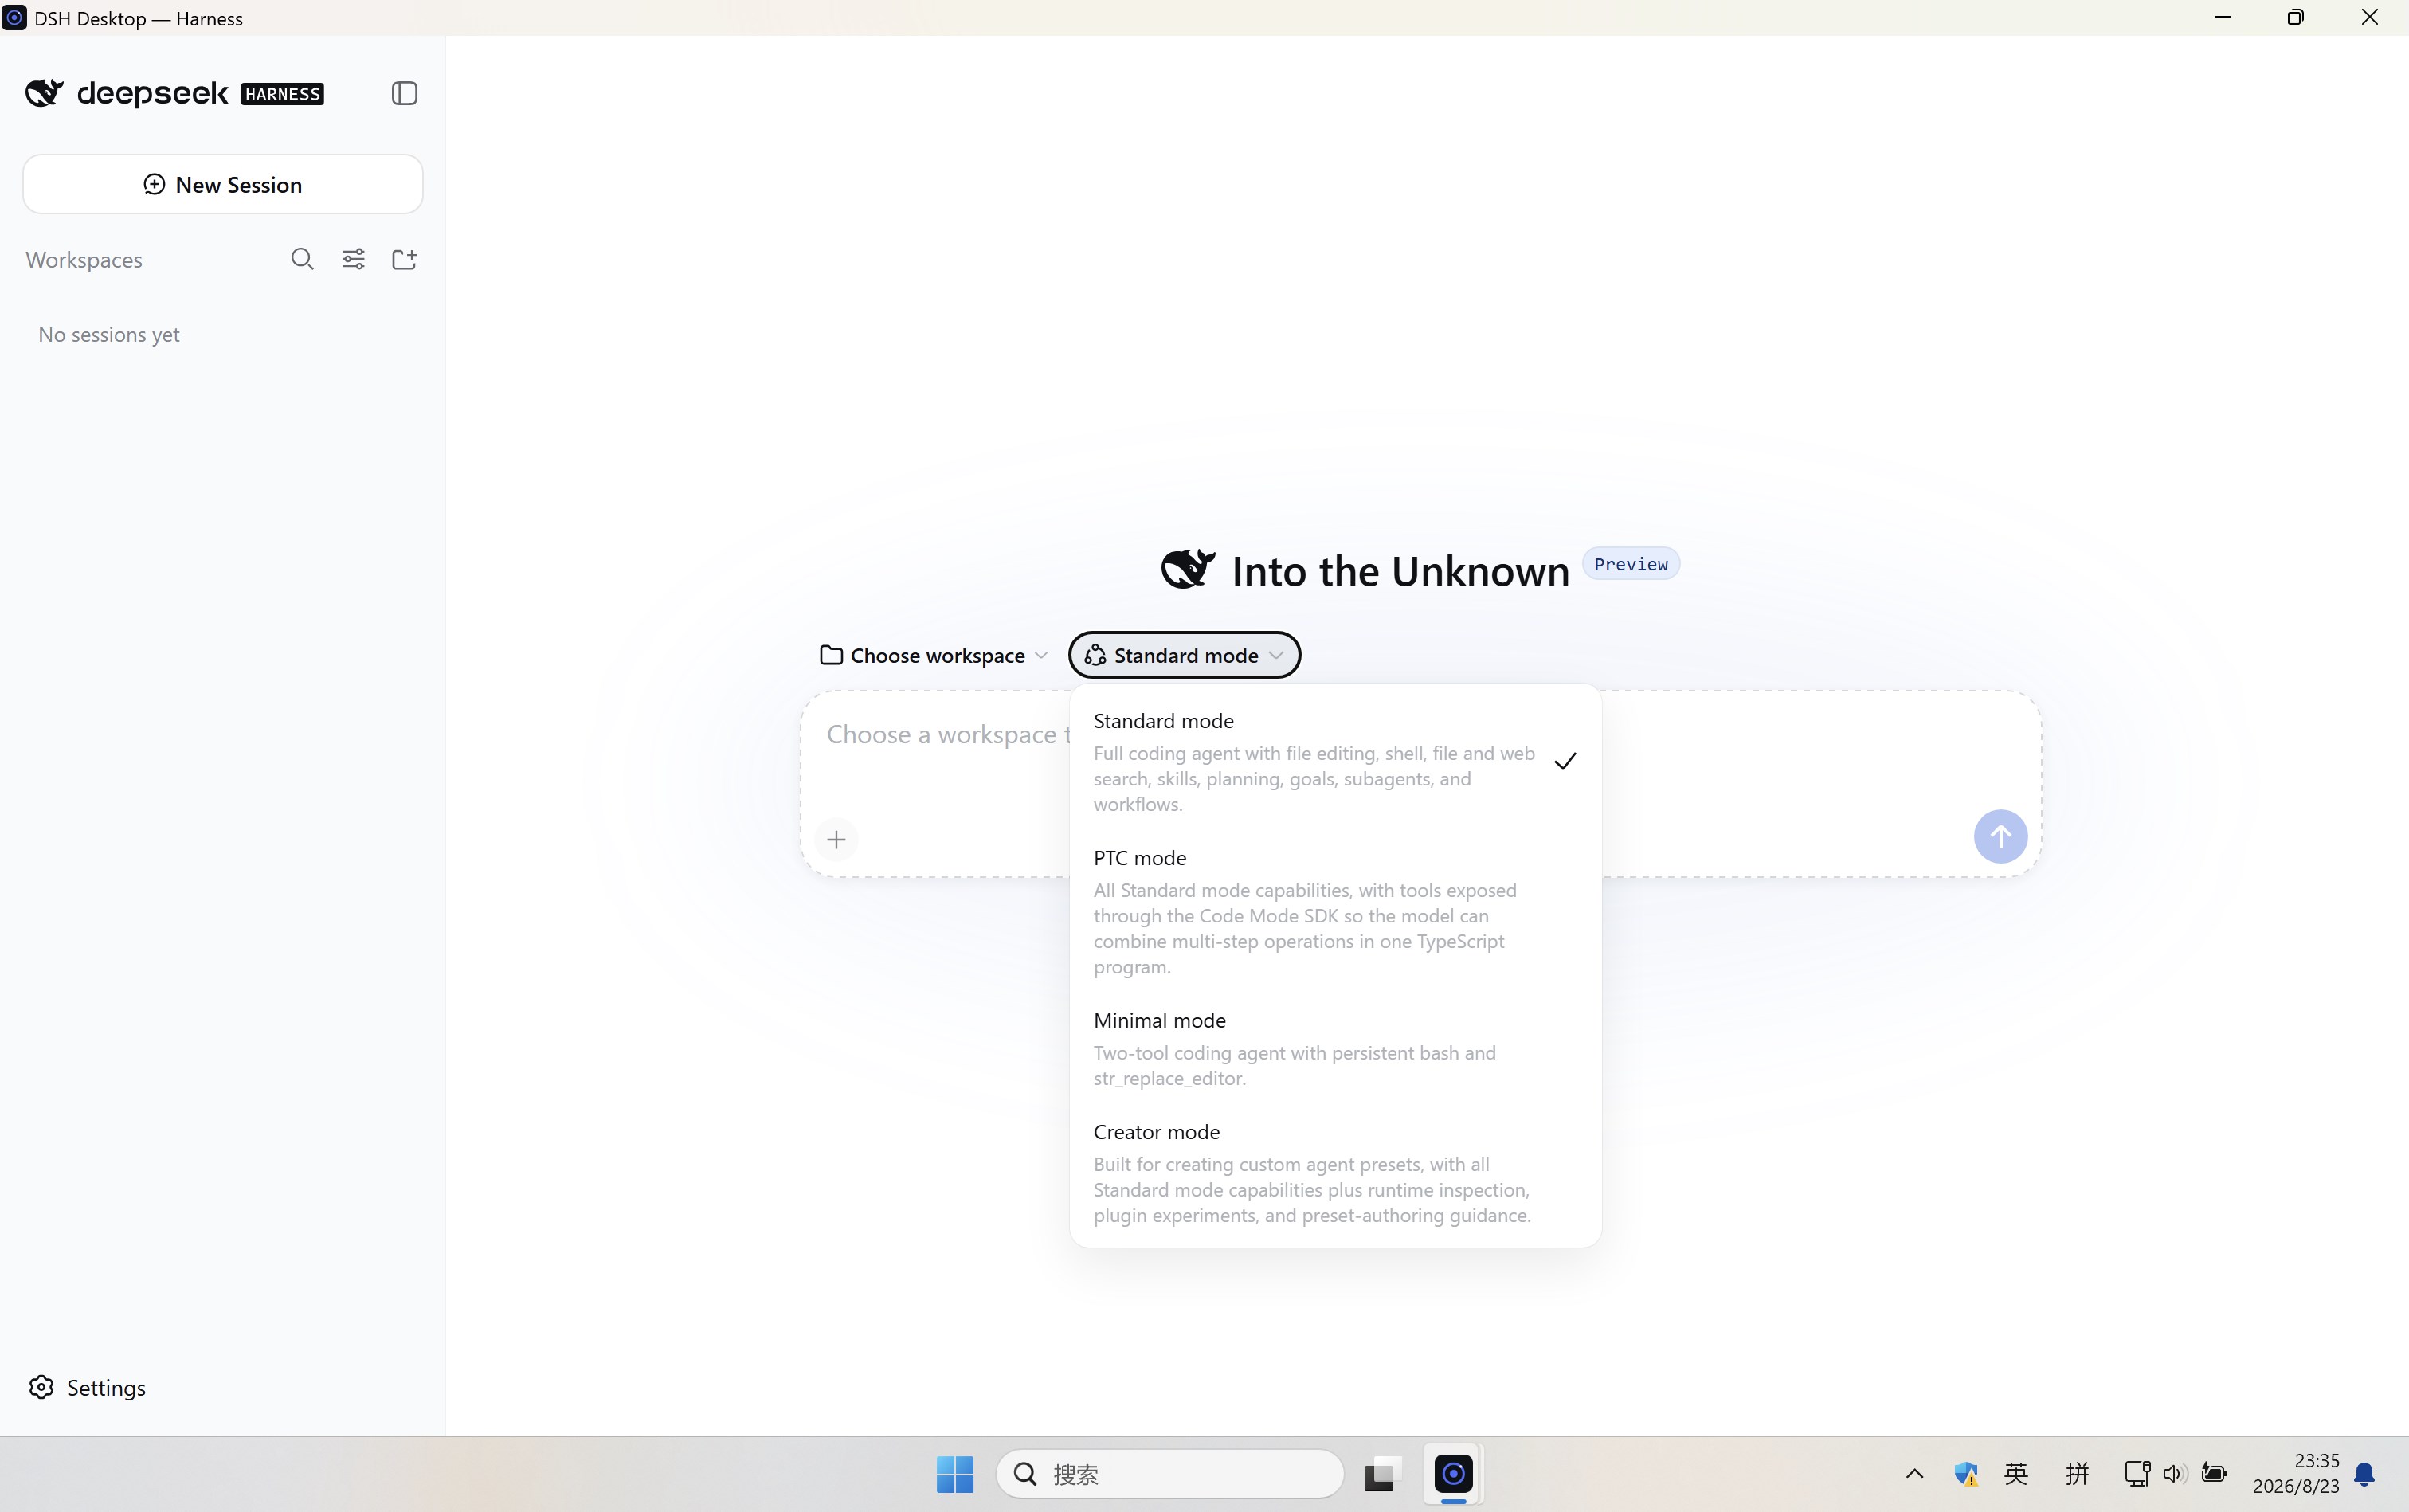2409x1512 pixels.
Task: Click the taskbar search box
Action: point(1170,1474)
